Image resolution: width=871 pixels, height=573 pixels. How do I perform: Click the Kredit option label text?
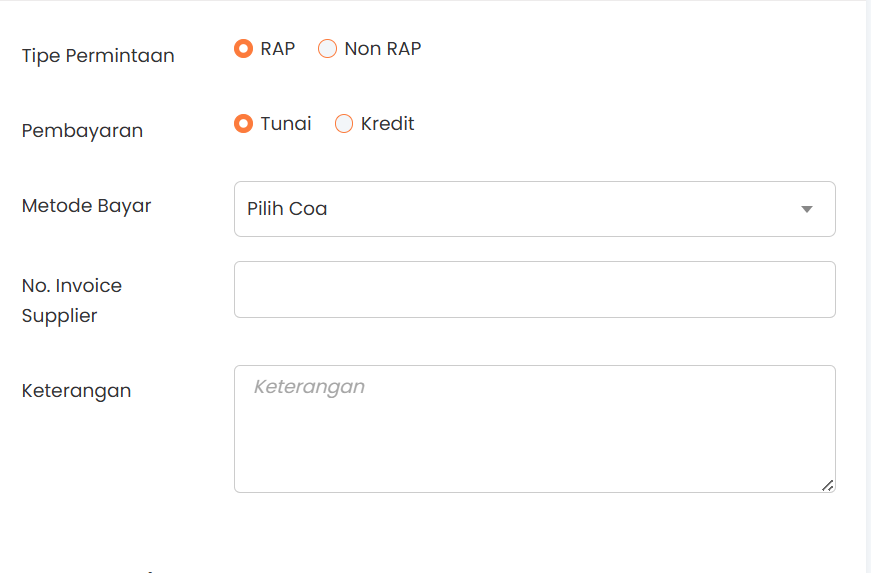(x=388, y=124)
